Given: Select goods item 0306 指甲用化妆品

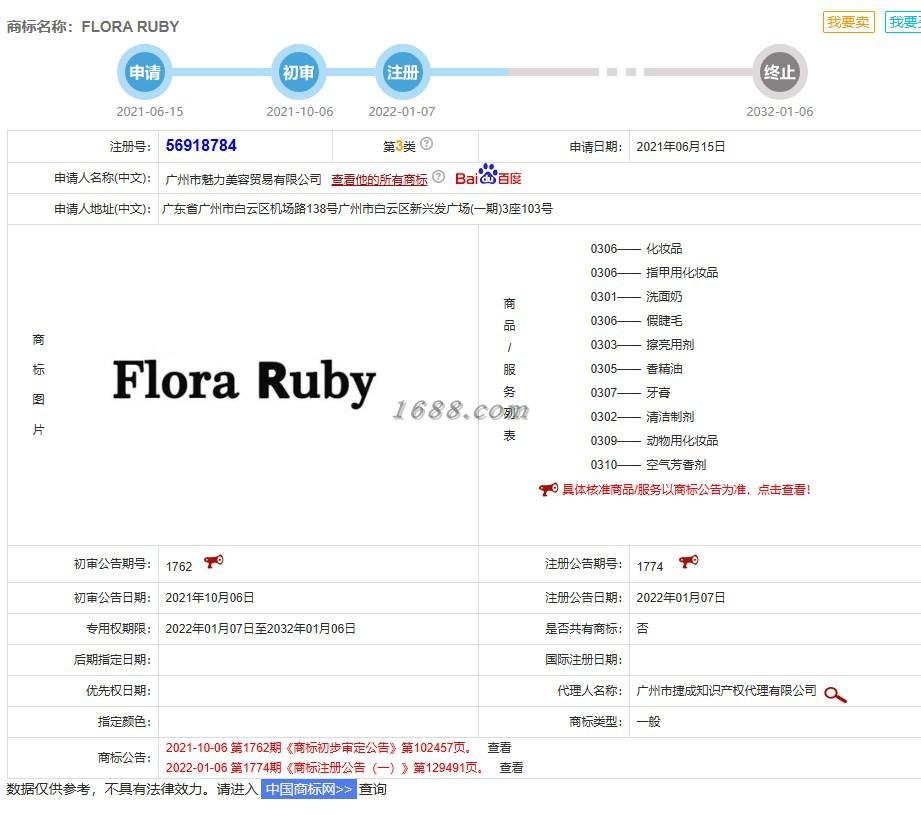Looking at the screenshot, I should tap(654, 273).
